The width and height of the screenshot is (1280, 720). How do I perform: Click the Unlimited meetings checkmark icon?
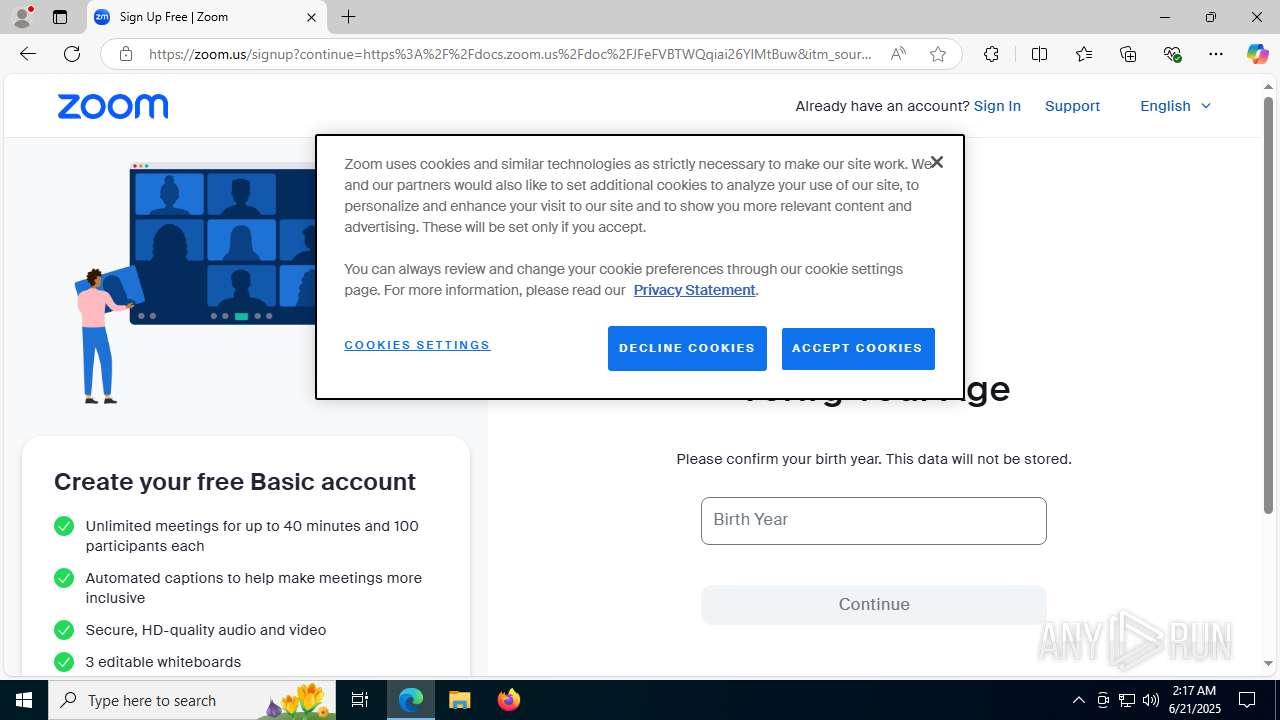click(64, 526)
